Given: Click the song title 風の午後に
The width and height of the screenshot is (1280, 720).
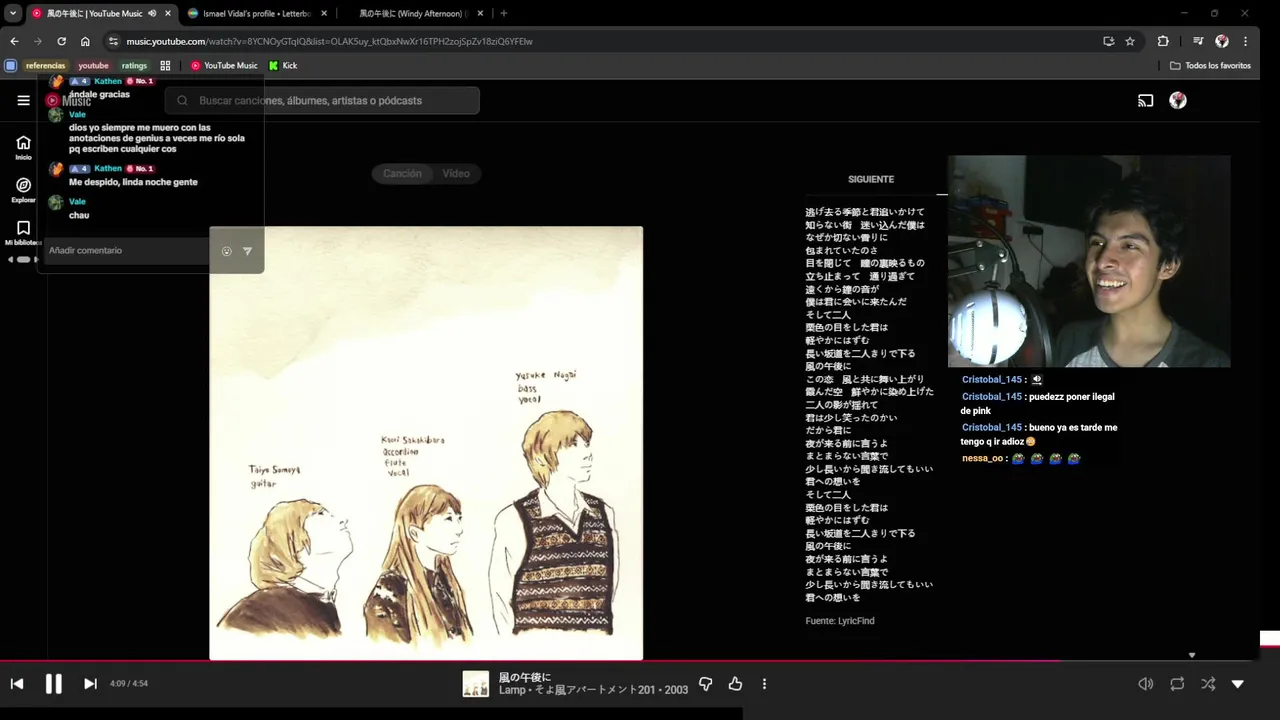Looking at the screenshot, I should (525, 677).
